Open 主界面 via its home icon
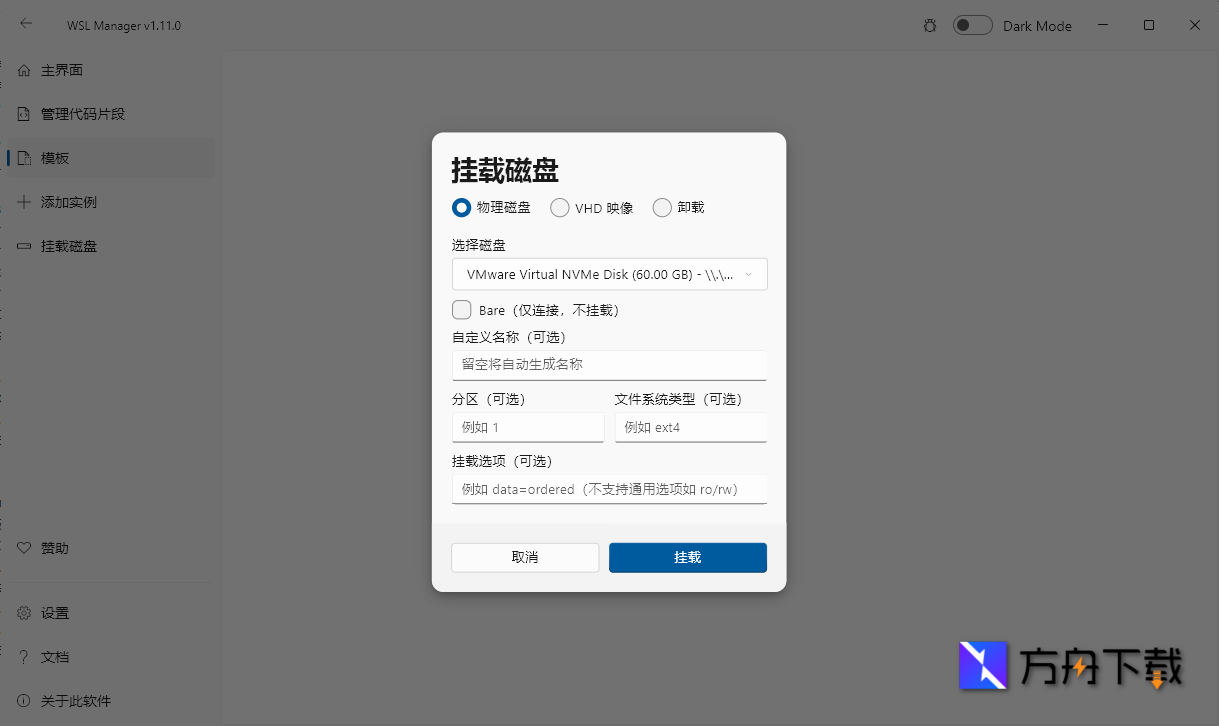1219x726 pixels. pyautogui.click(x=25, y=70)
